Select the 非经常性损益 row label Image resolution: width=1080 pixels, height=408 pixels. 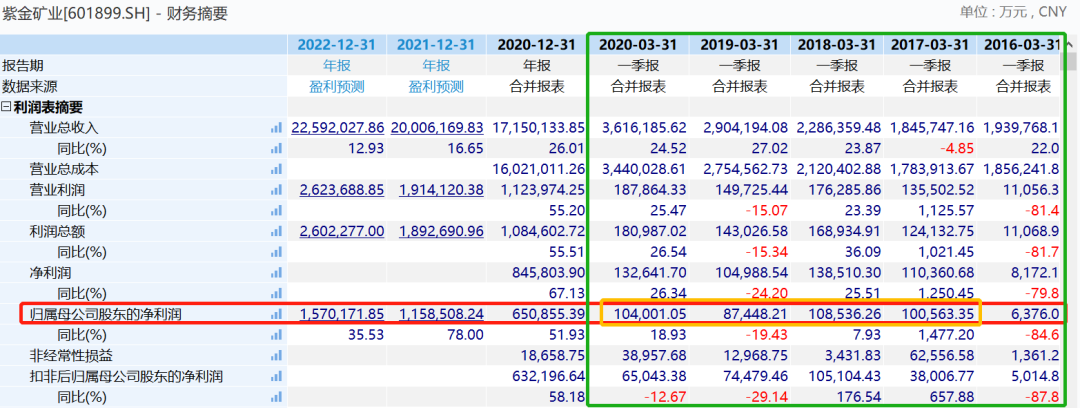tap(71, 356)
